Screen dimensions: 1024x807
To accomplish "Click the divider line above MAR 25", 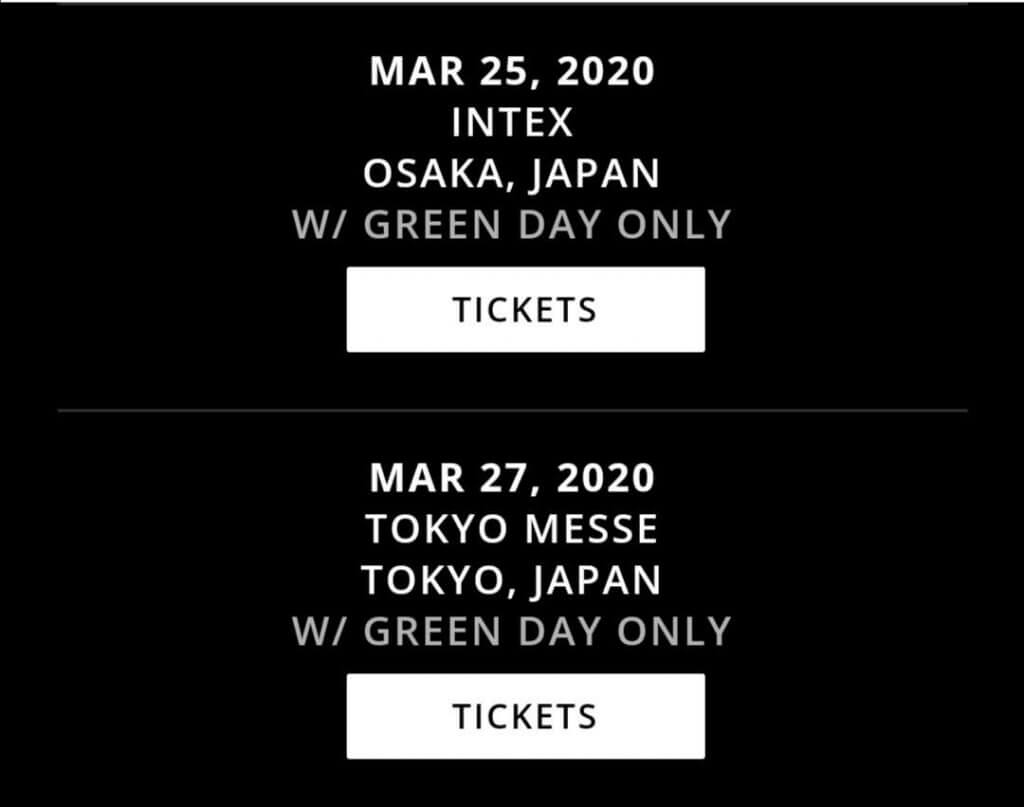I will tap(513, 2).
